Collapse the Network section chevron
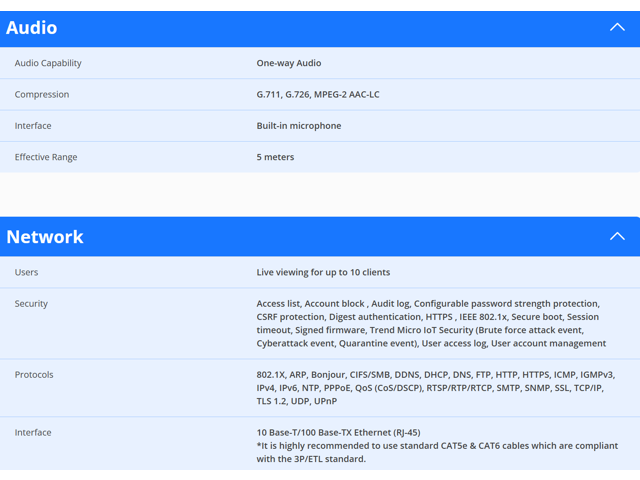The width and height of the screenshot is (640, 480). click(617, 236)
